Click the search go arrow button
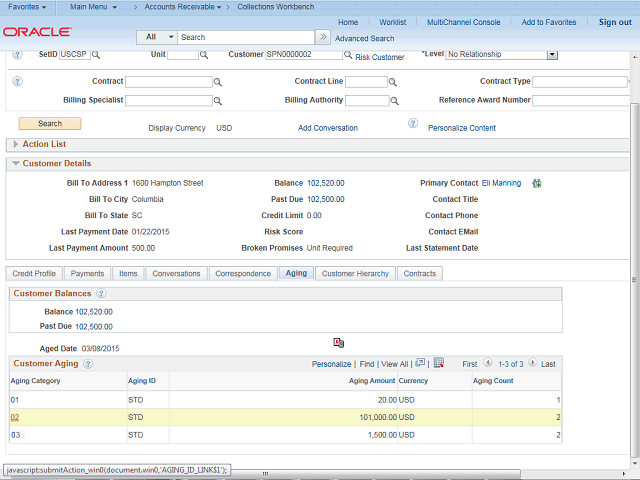Screen dimensions: 640x480 coord(323,37)
